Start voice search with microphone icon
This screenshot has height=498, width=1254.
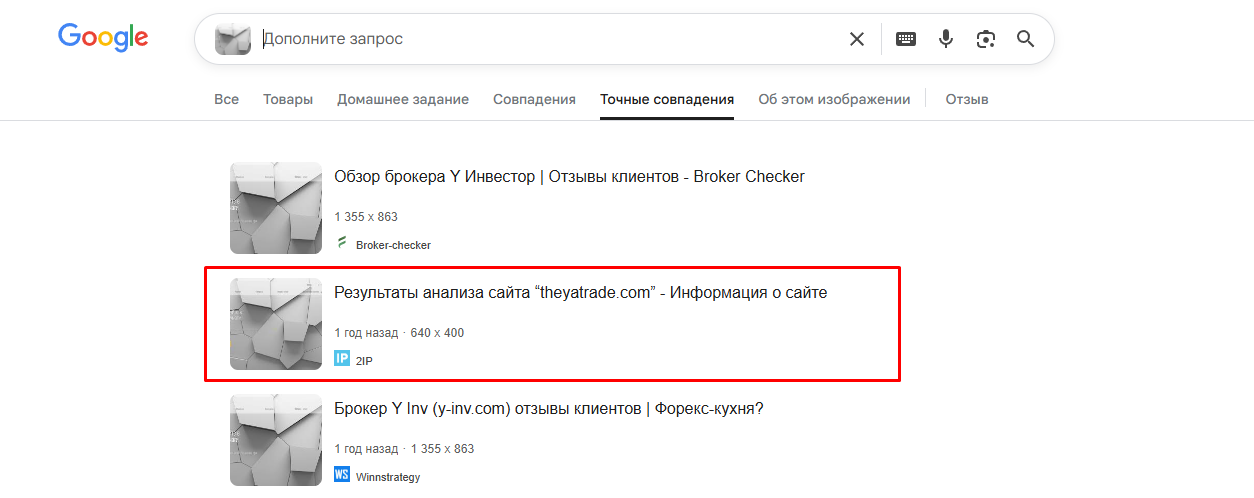pos(946,39)
